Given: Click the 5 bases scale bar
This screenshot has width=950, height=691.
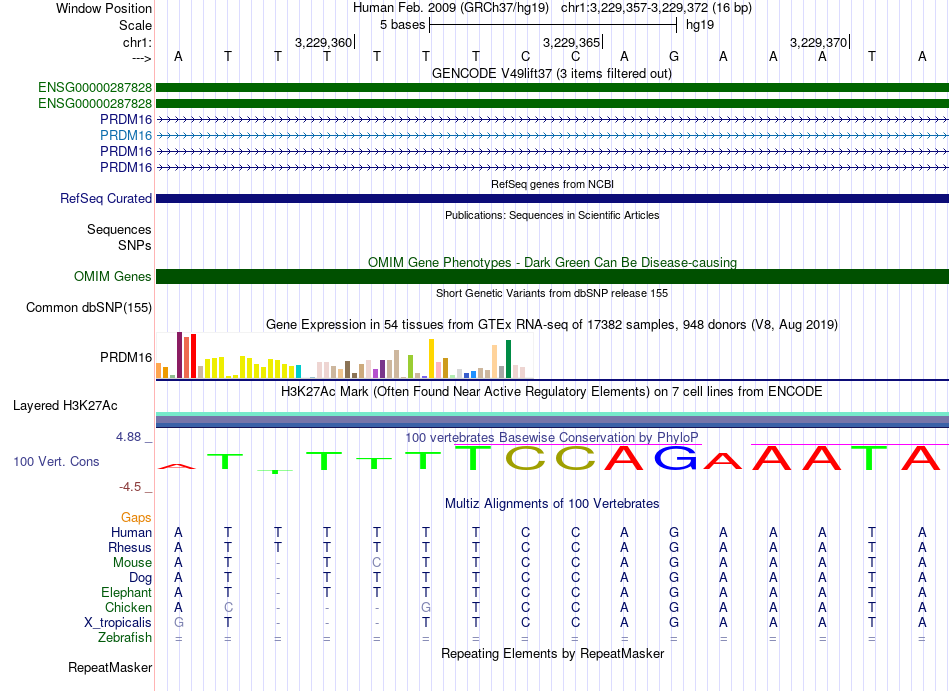Looking at the screenshot, I should [x=553, y=25].
